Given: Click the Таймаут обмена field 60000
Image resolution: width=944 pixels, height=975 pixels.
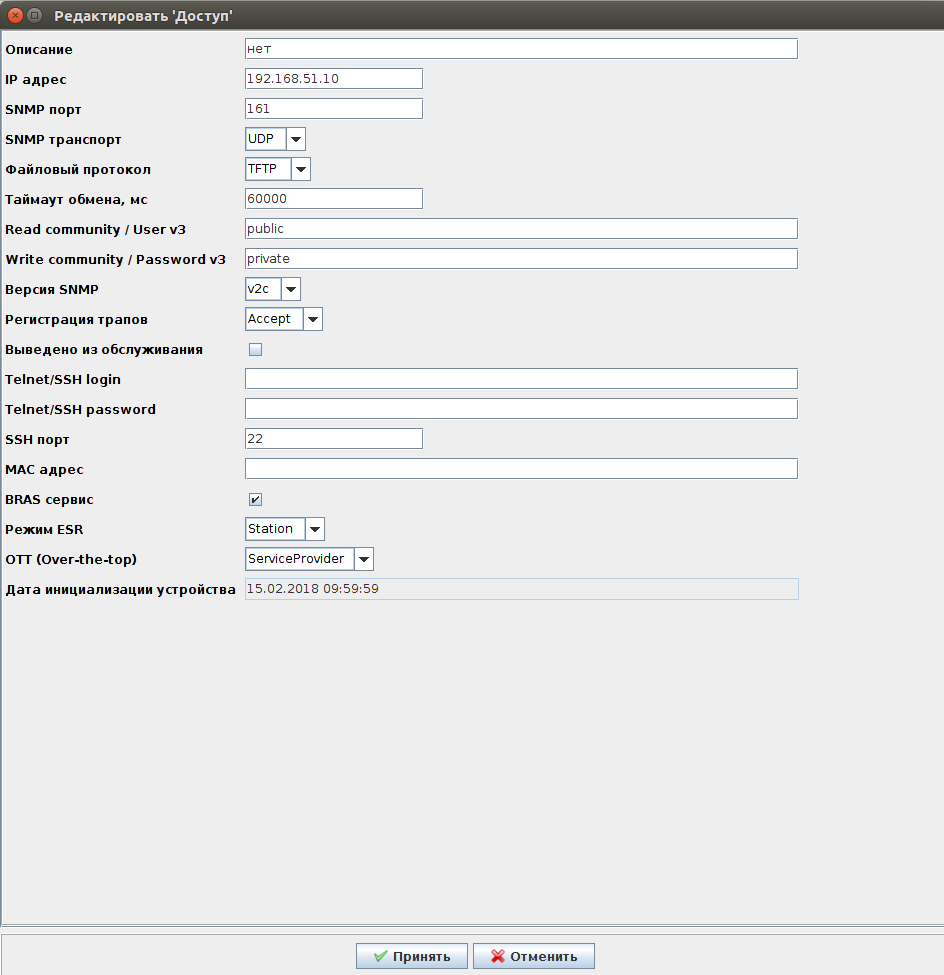Looking at the screenshot, I should tap(334, 198).
